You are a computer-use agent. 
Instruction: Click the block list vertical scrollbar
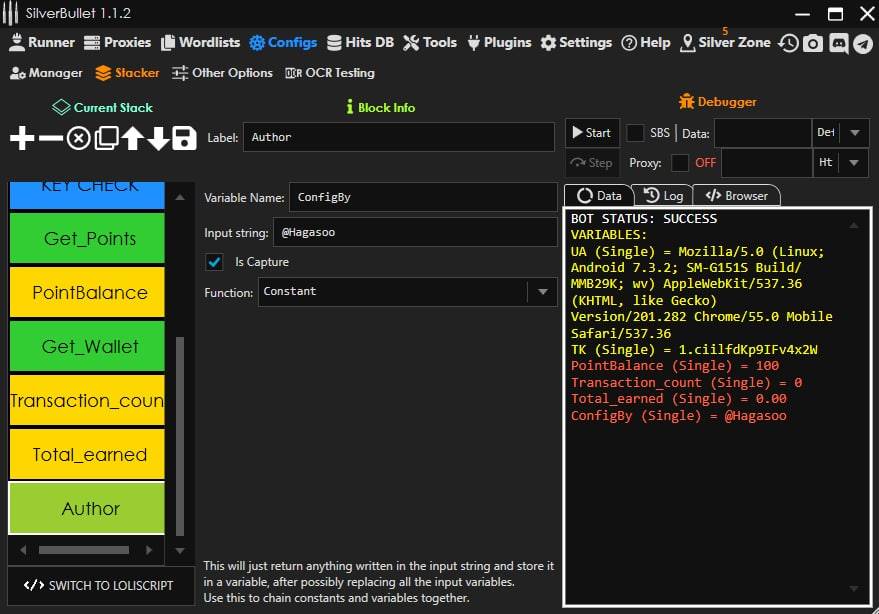tap(180, 435)
